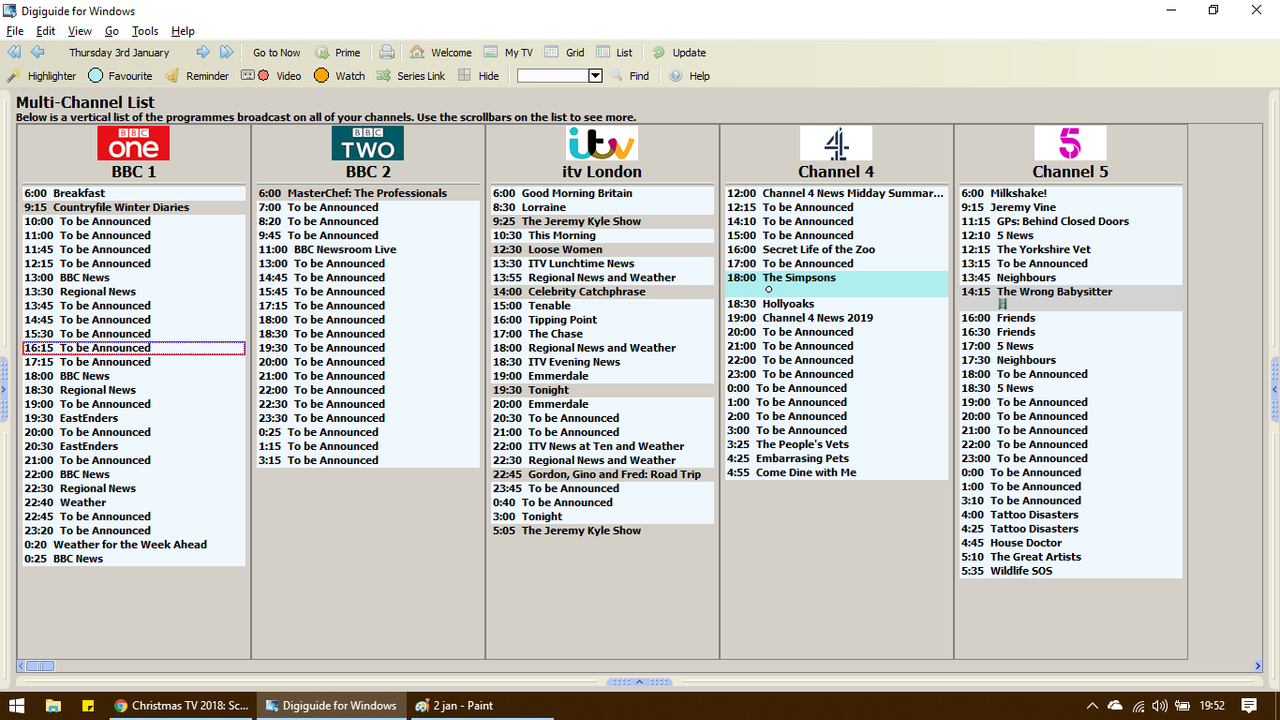1280x720 pixels.
Task: Click the Channel 5 logo
Action: click(1070, 143)
